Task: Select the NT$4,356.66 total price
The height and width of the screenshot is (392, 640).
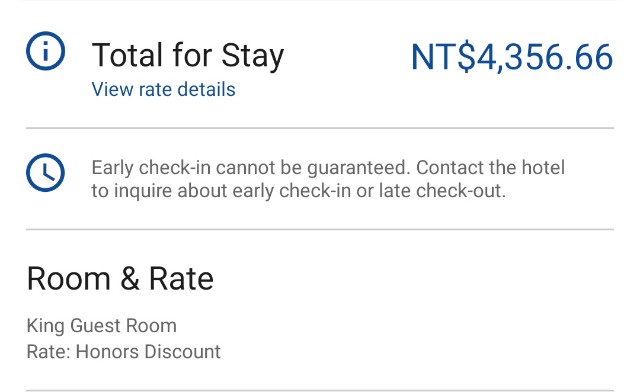Action: (512, 57)
